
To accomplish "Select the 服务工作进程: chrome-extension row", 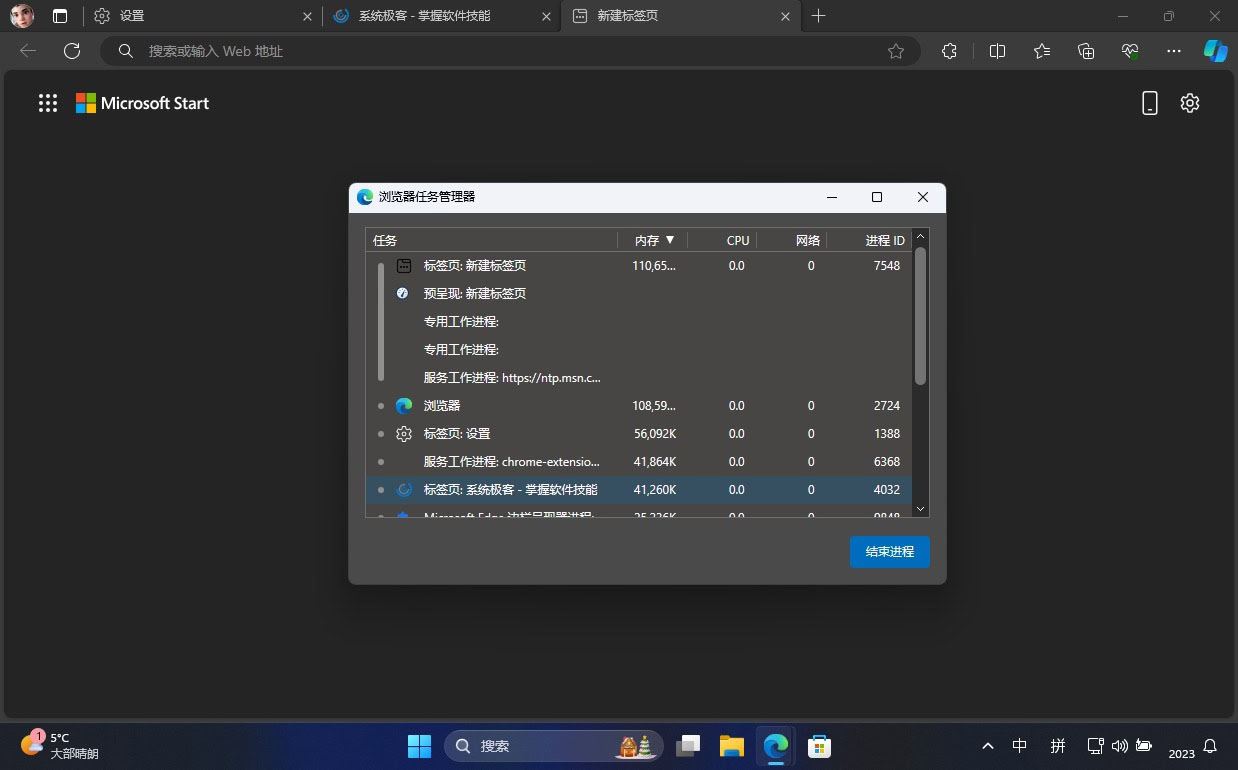I will [x=639, y=462].
